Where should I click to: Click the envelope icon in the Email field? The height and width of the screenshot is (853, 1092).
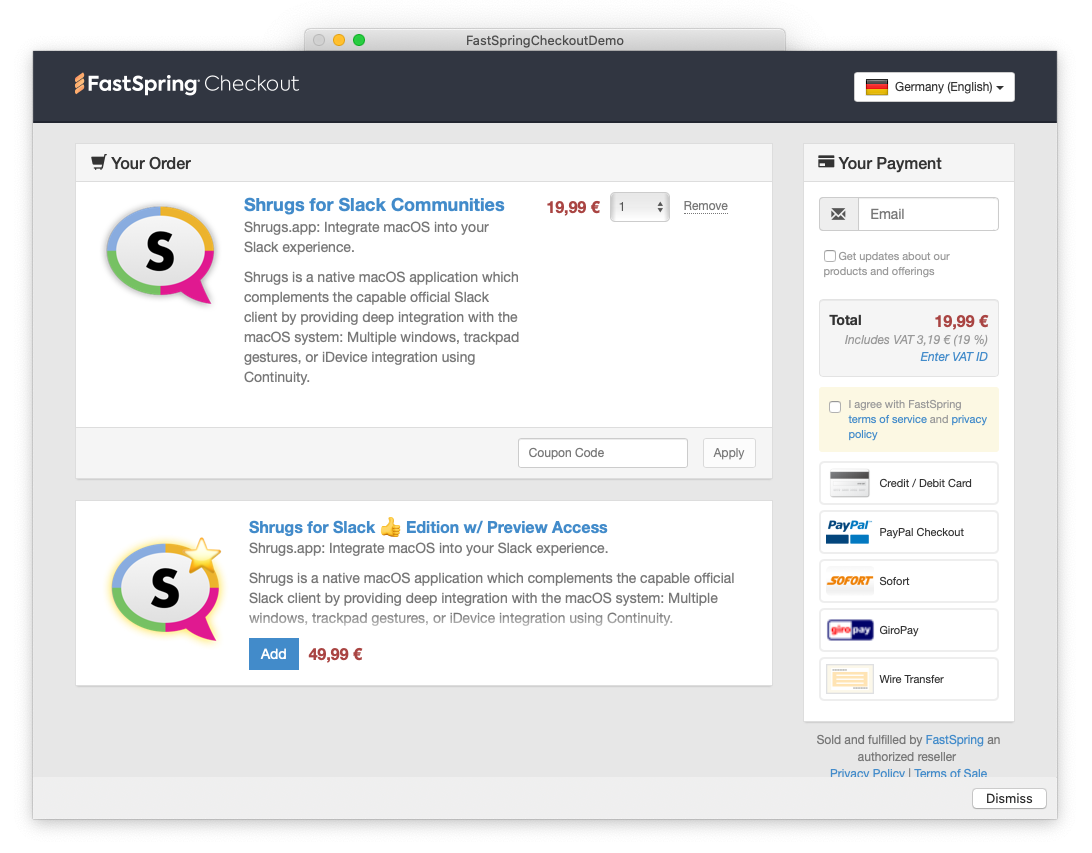838,214
